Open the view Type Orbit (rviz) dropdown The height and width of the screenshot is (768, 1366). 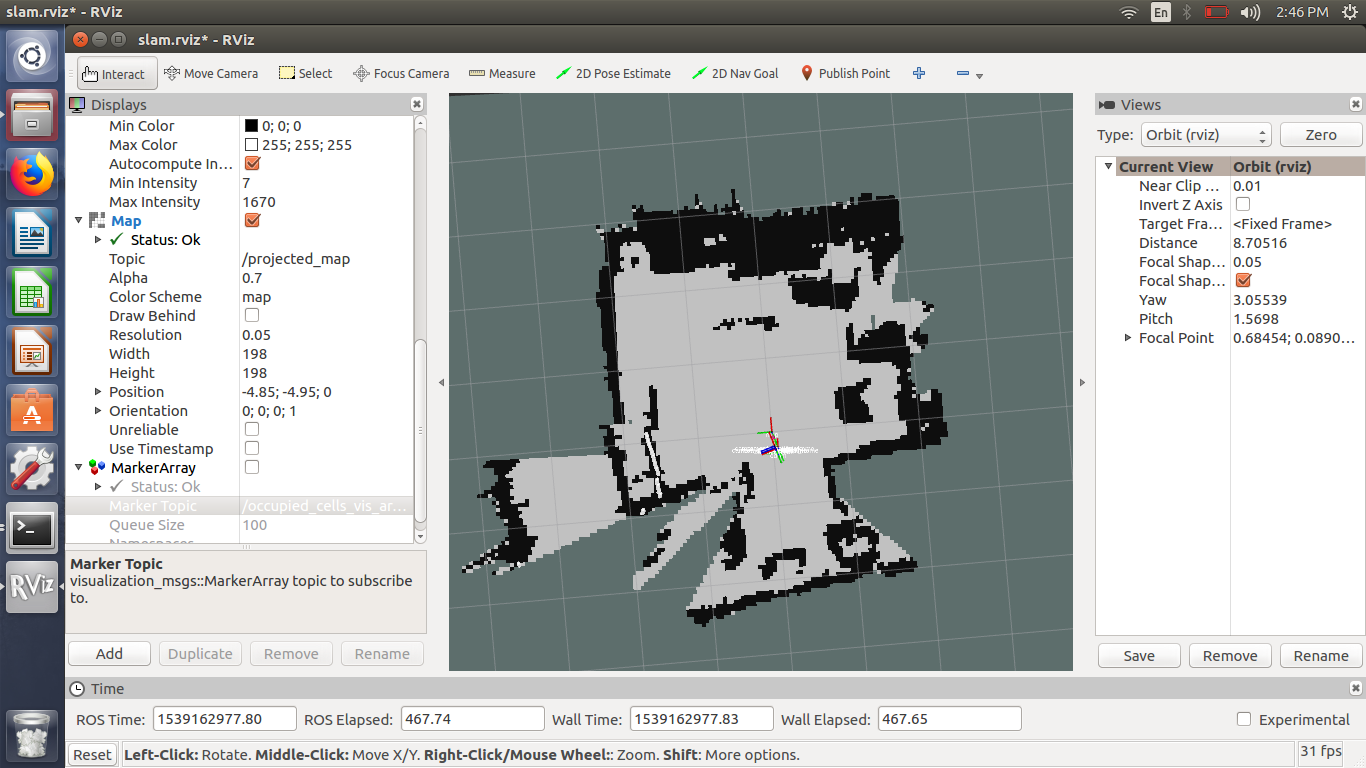(x=1205, y=135)
